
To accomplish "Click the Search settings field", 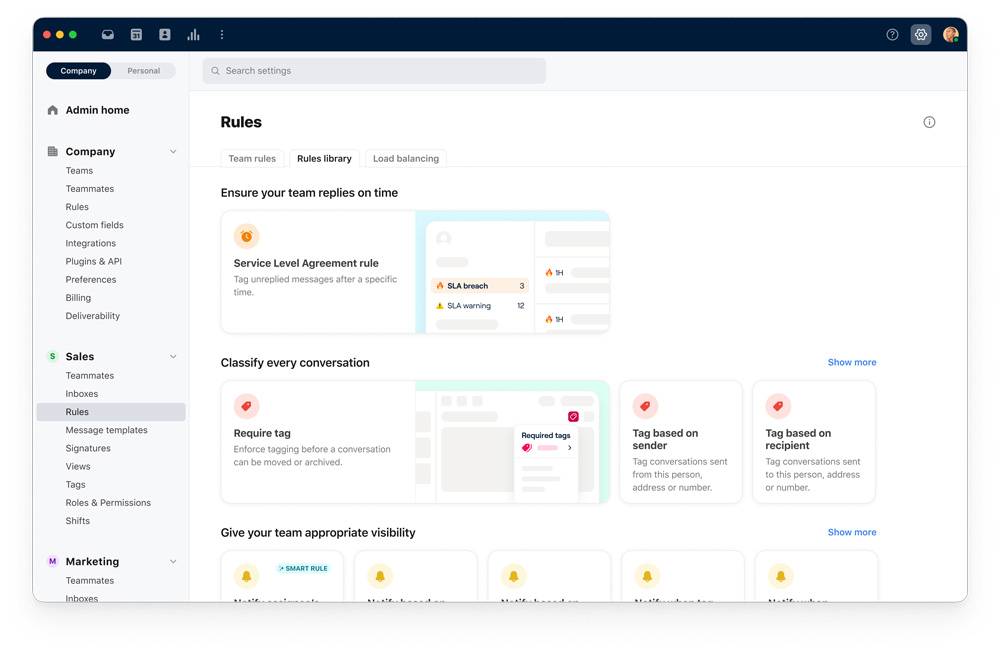I will 374,71.
